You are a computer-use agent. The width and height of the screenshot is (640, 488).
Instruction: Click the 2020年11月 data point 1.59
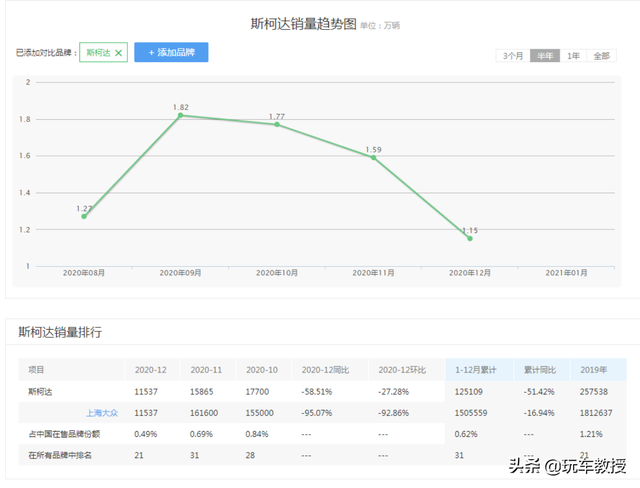(373, 157)
